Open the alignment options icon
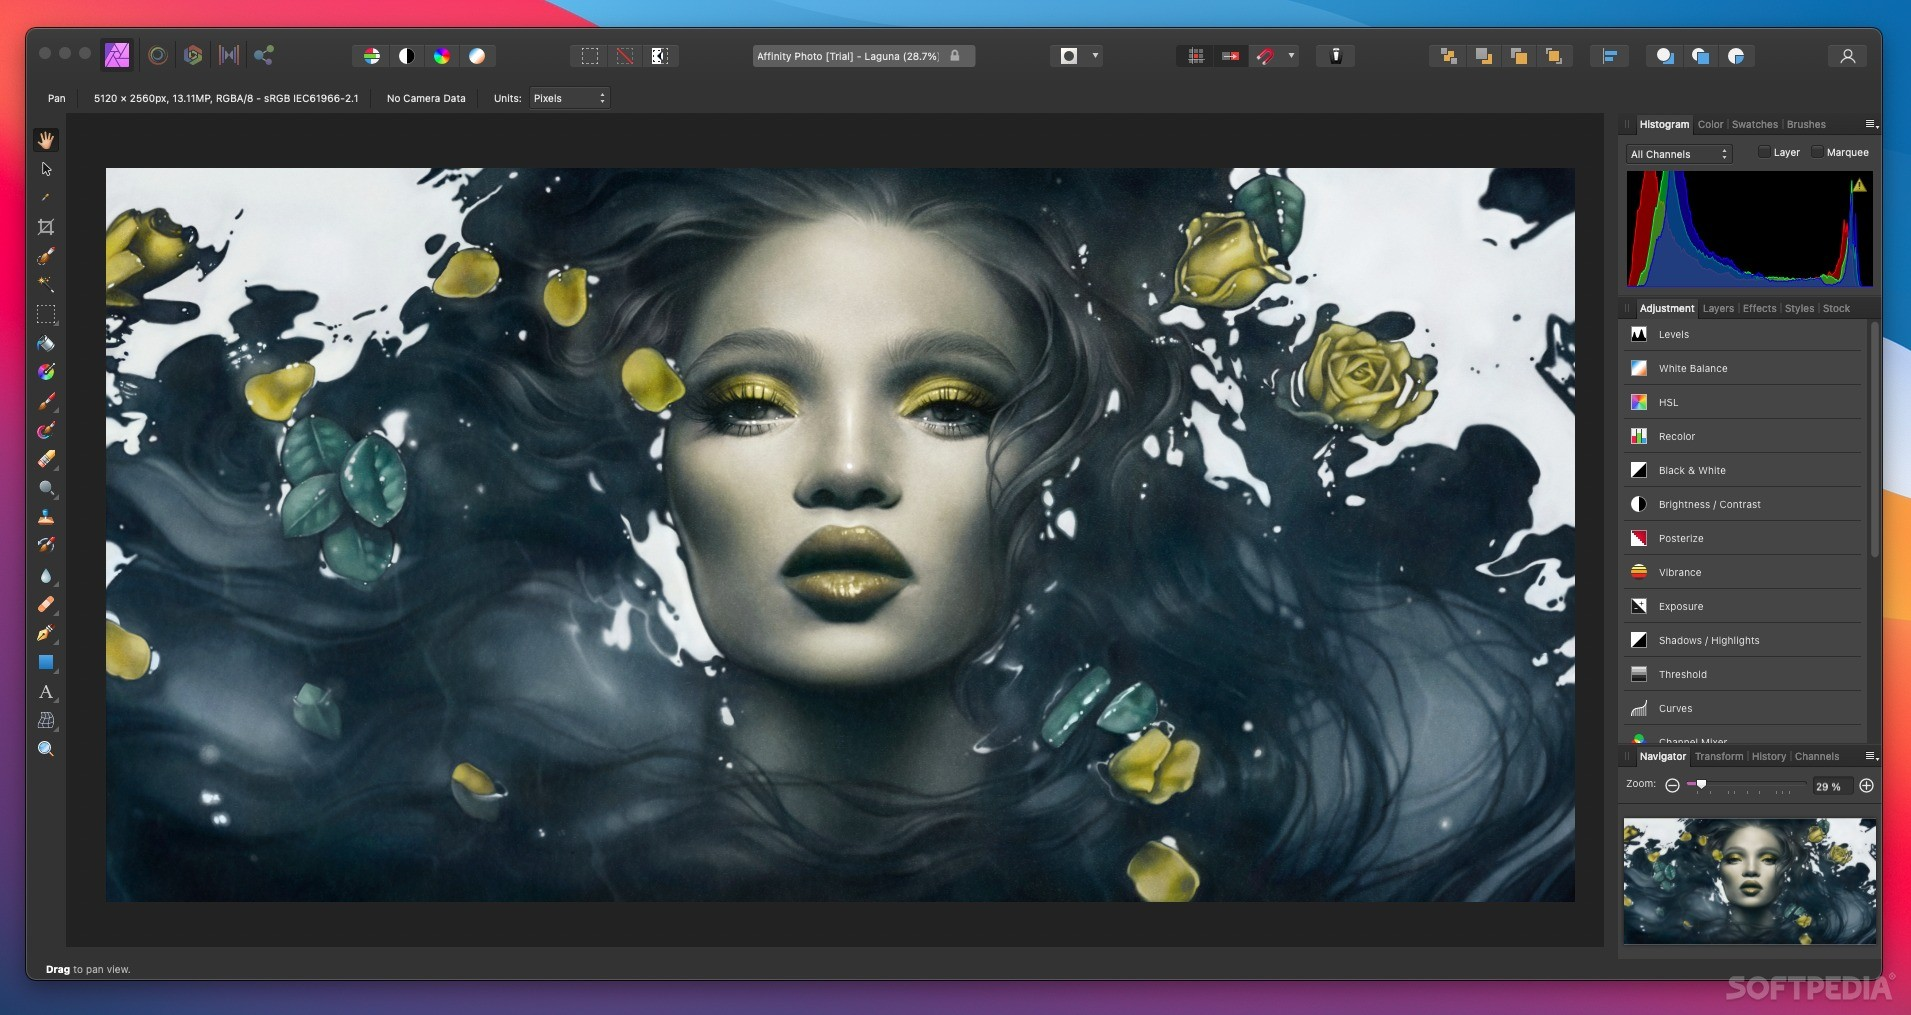 [1610, 56]
